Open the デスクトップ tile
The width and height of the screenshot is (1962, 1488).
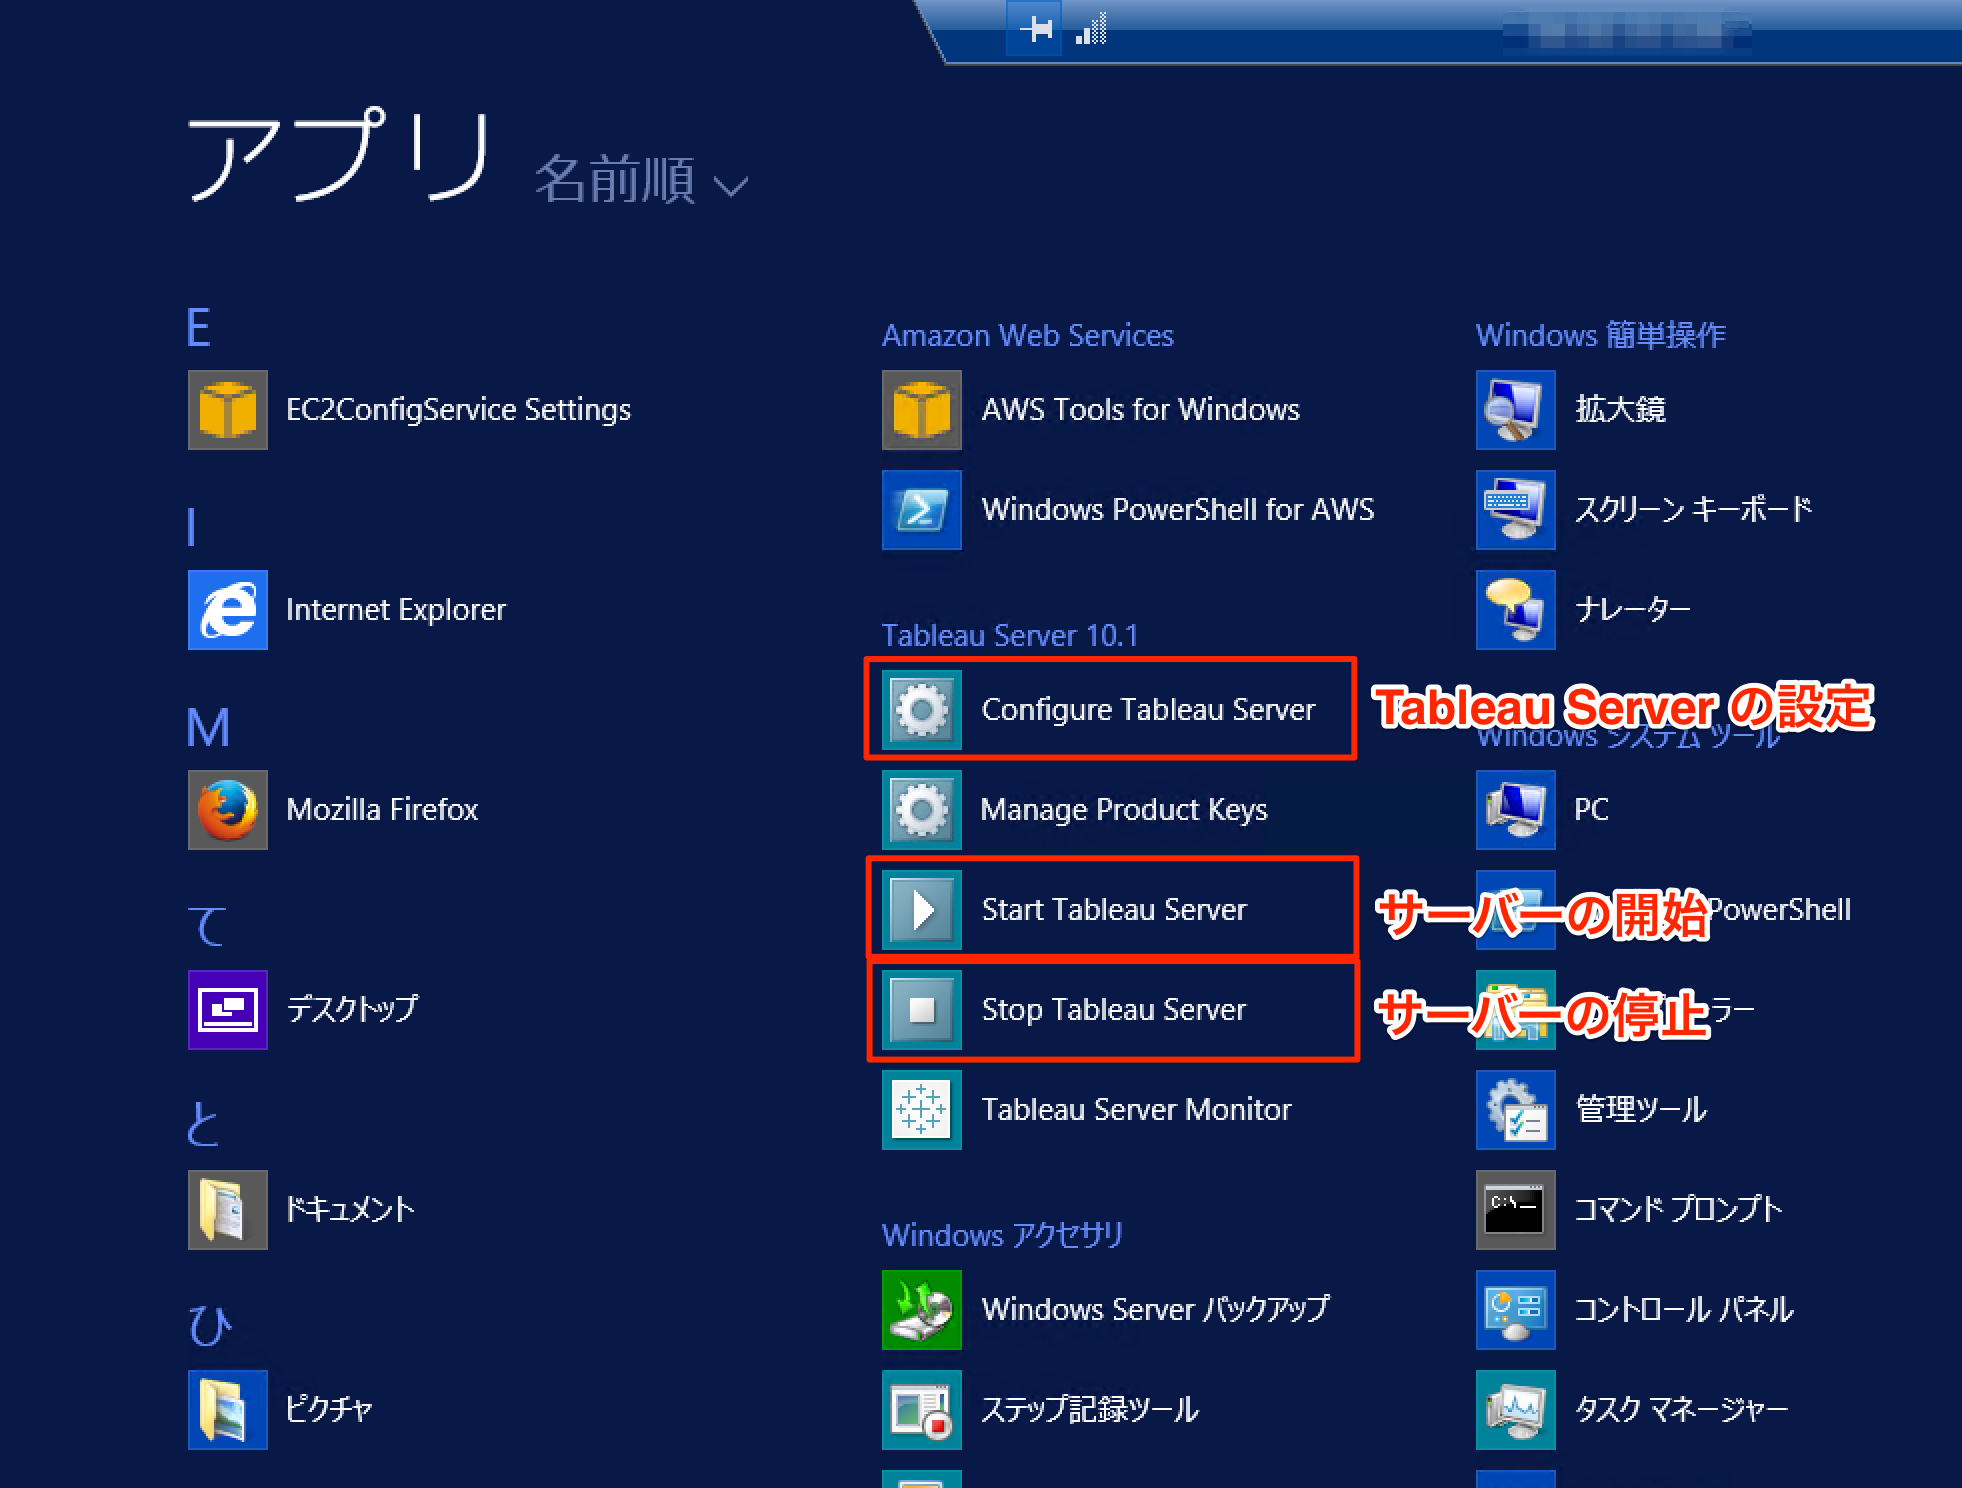(x=352, y=1009)
